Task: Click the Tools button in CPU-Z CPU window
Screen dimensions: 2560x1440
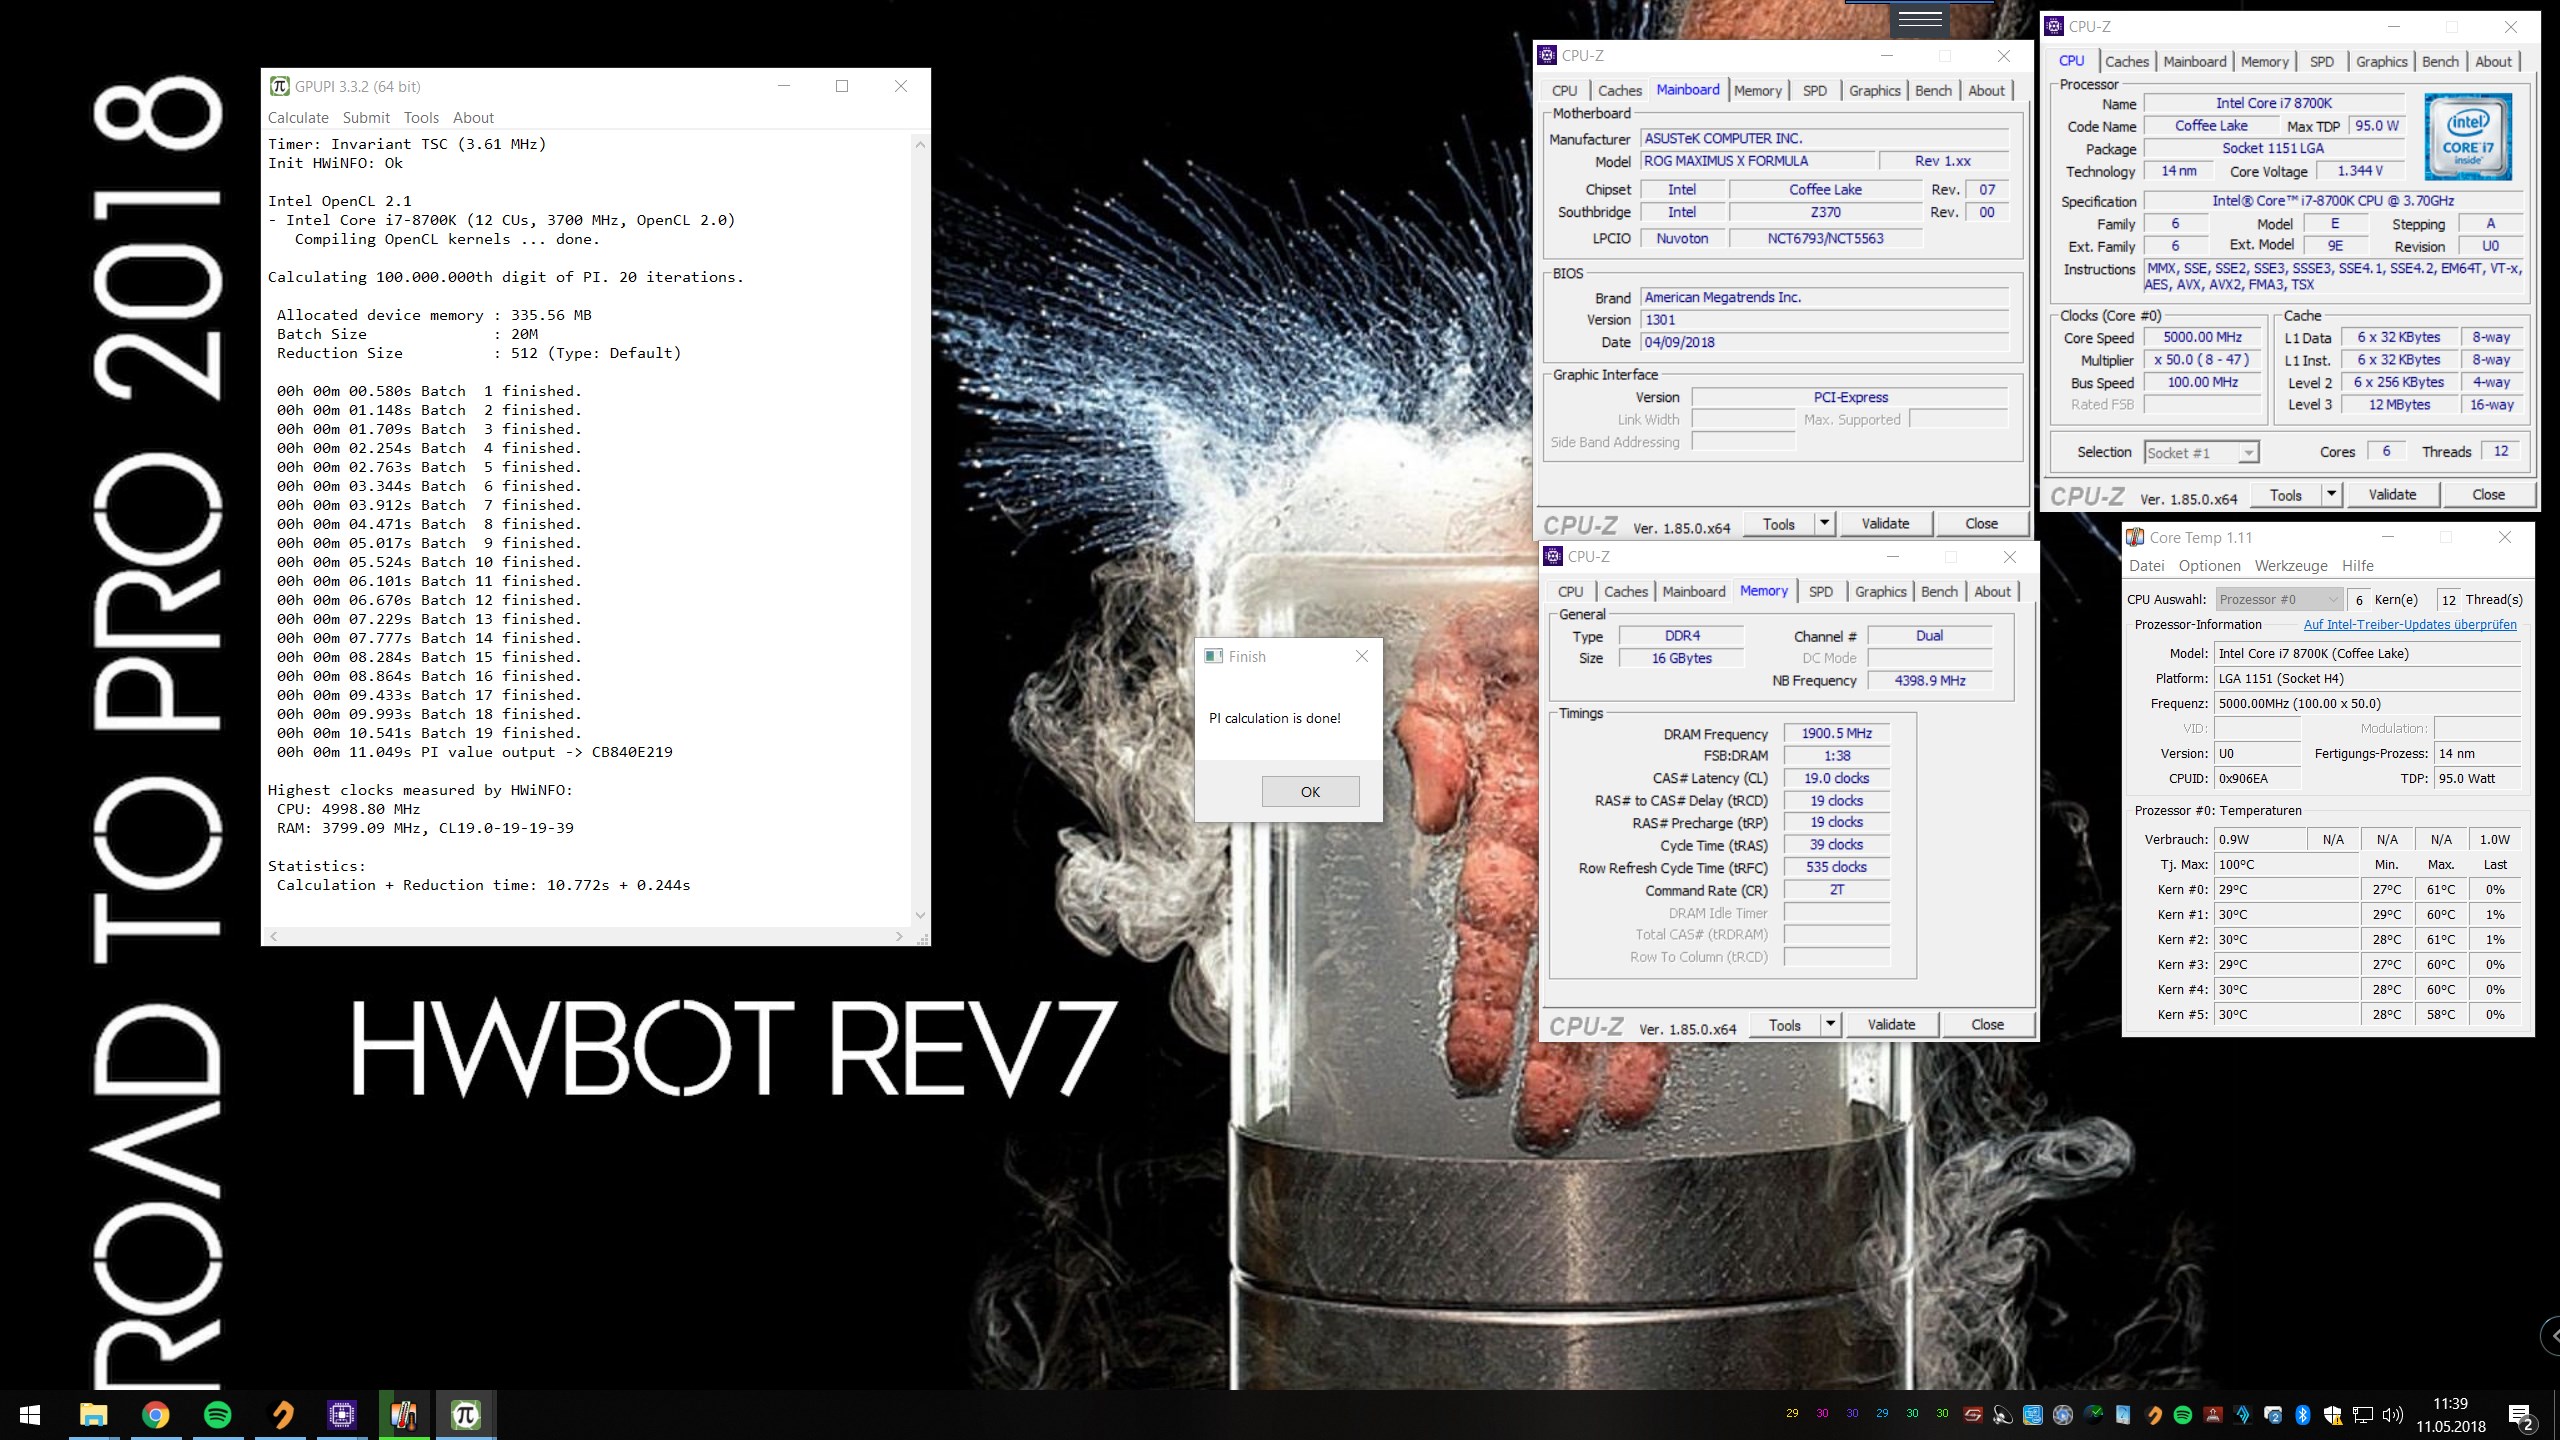Action: pos(2286,494)
